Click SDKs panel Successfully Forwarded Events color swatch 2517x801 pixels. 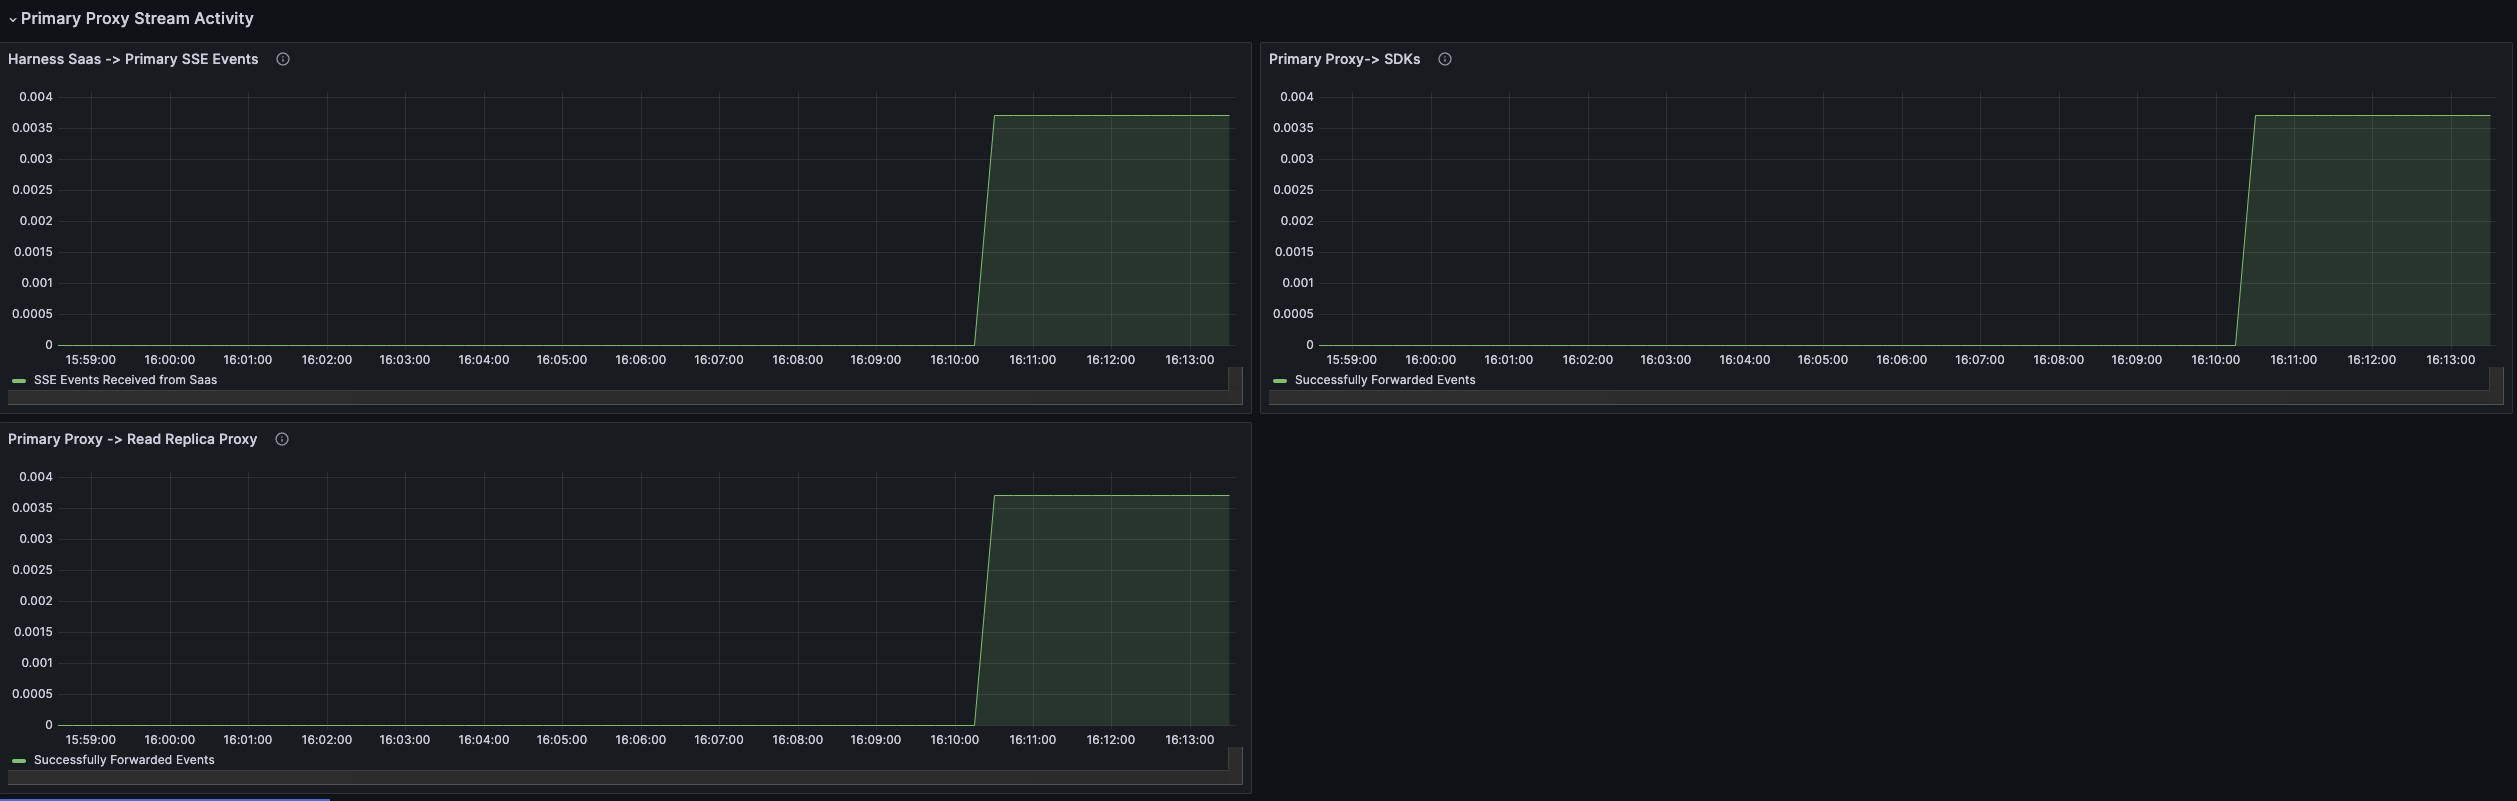point(1280,381)
